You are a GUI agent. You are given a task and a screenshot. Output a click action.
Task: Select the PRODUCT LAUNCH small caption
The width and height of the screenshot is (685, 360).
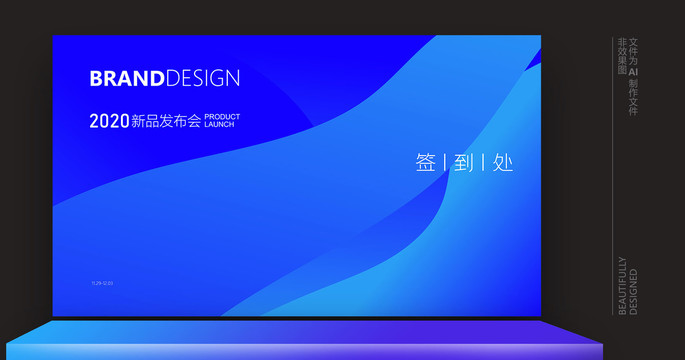coord(222,121)
